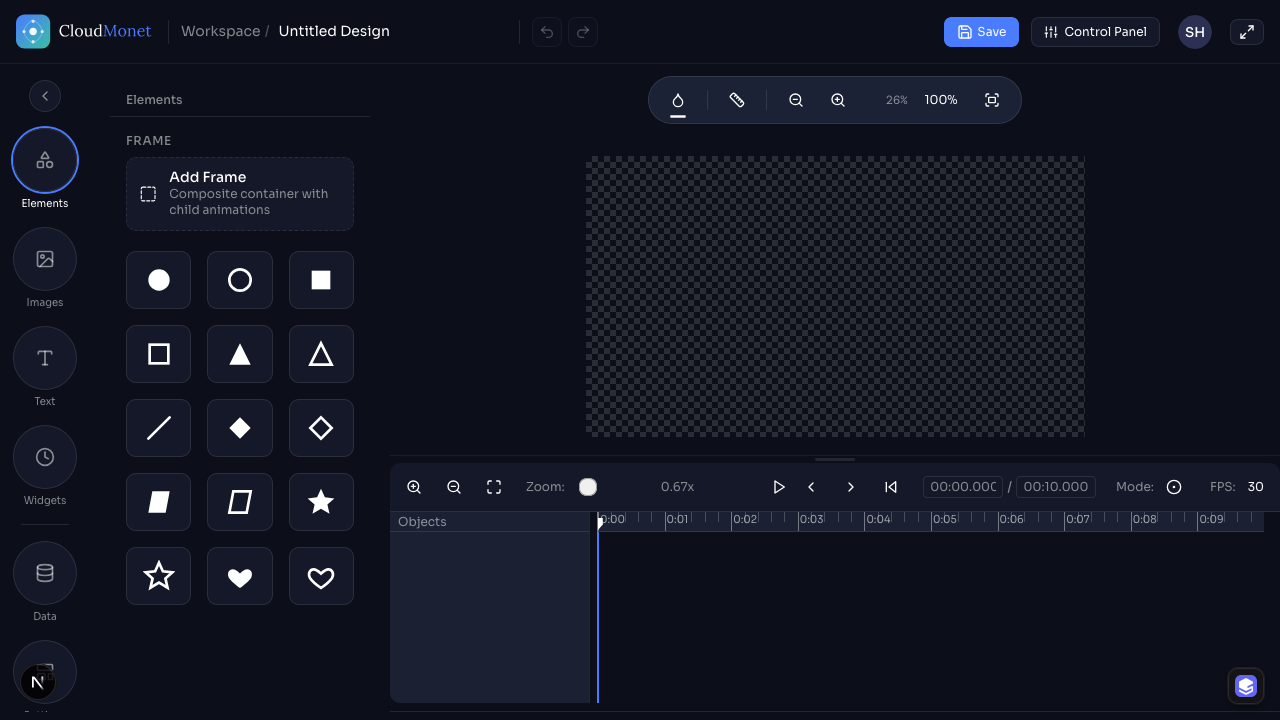The image size is (1280, 720).
Task: Add a filled heart shape
Action: (240, 576)
